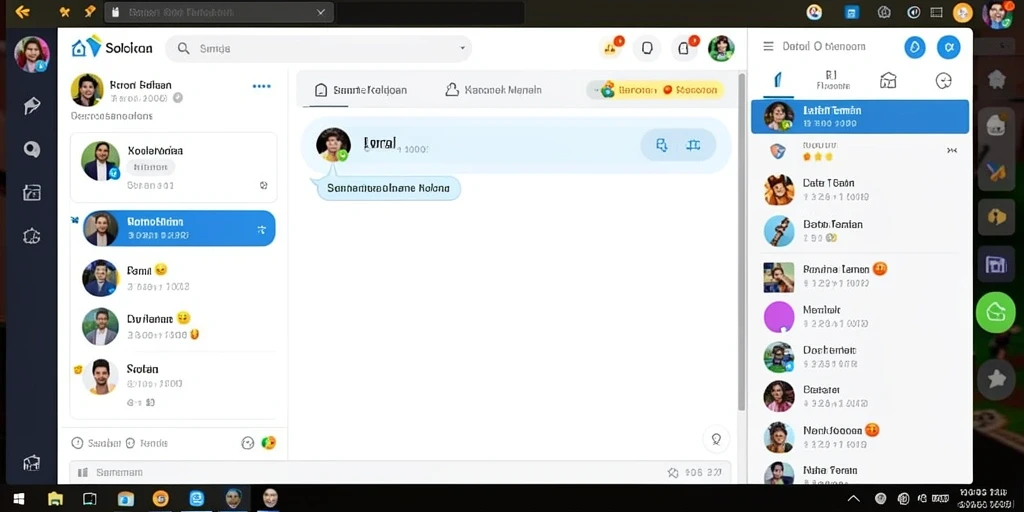Click the star icon on selected blue contact
Viewport: 1024px width, 512px height.
click(261, 229)
